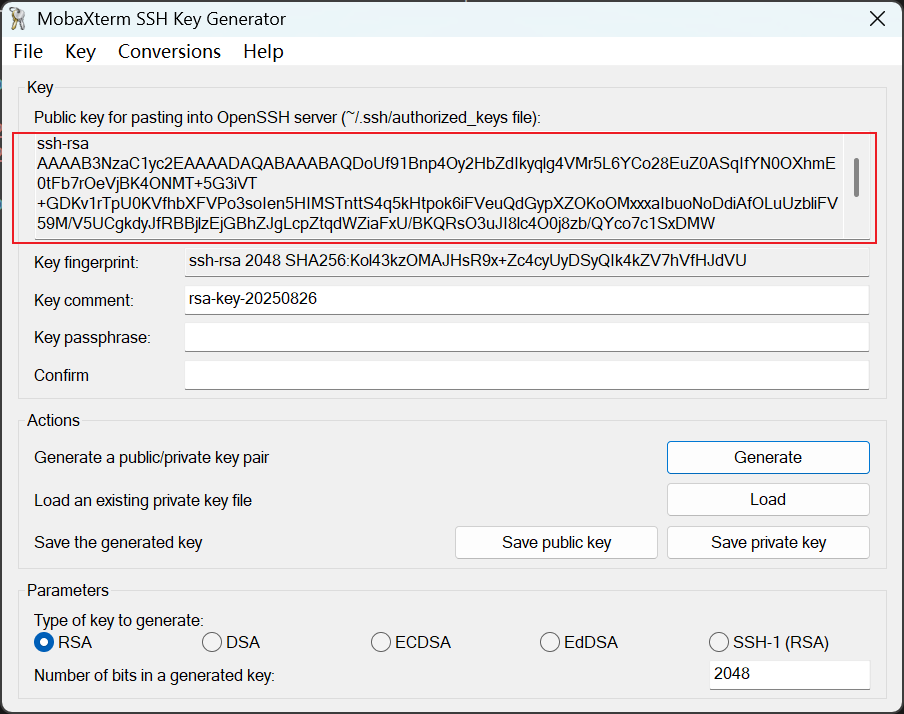Click the 'Parameters' group heading
Screen dimensions: 904x714
pos(68,591)
